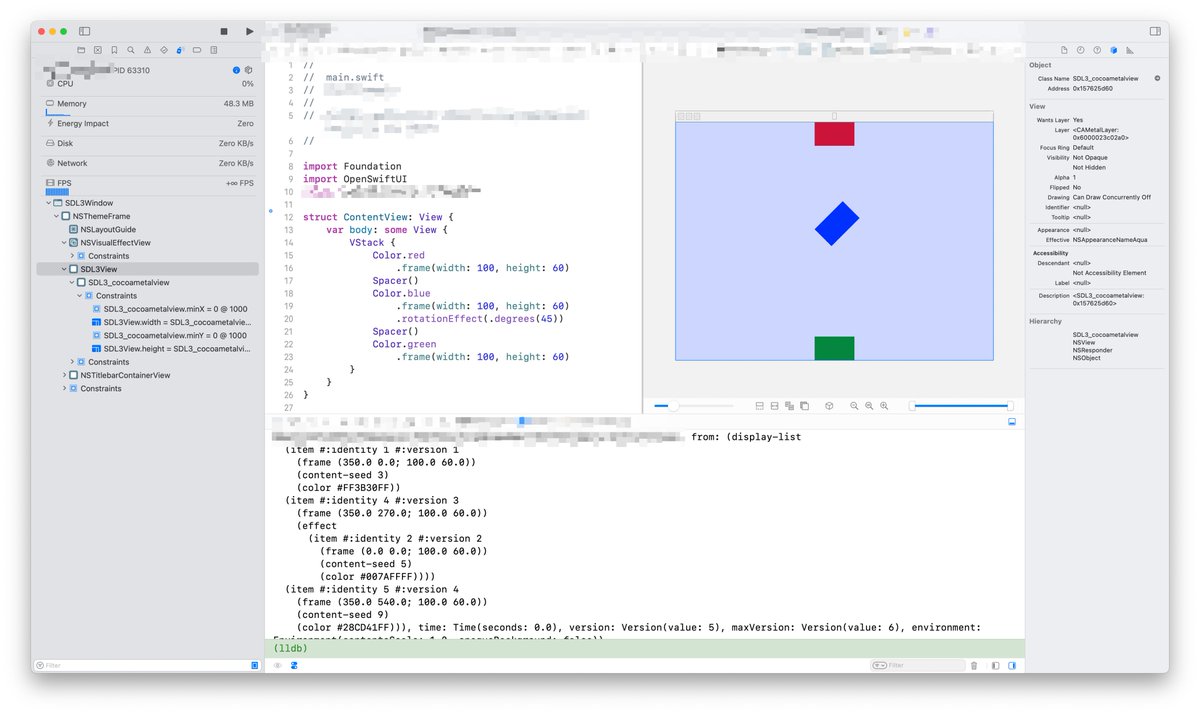Toggle the console pane in debug area
This screenshot has width=1200, height=714.
pyautogui.click(x=1012, y=665)
